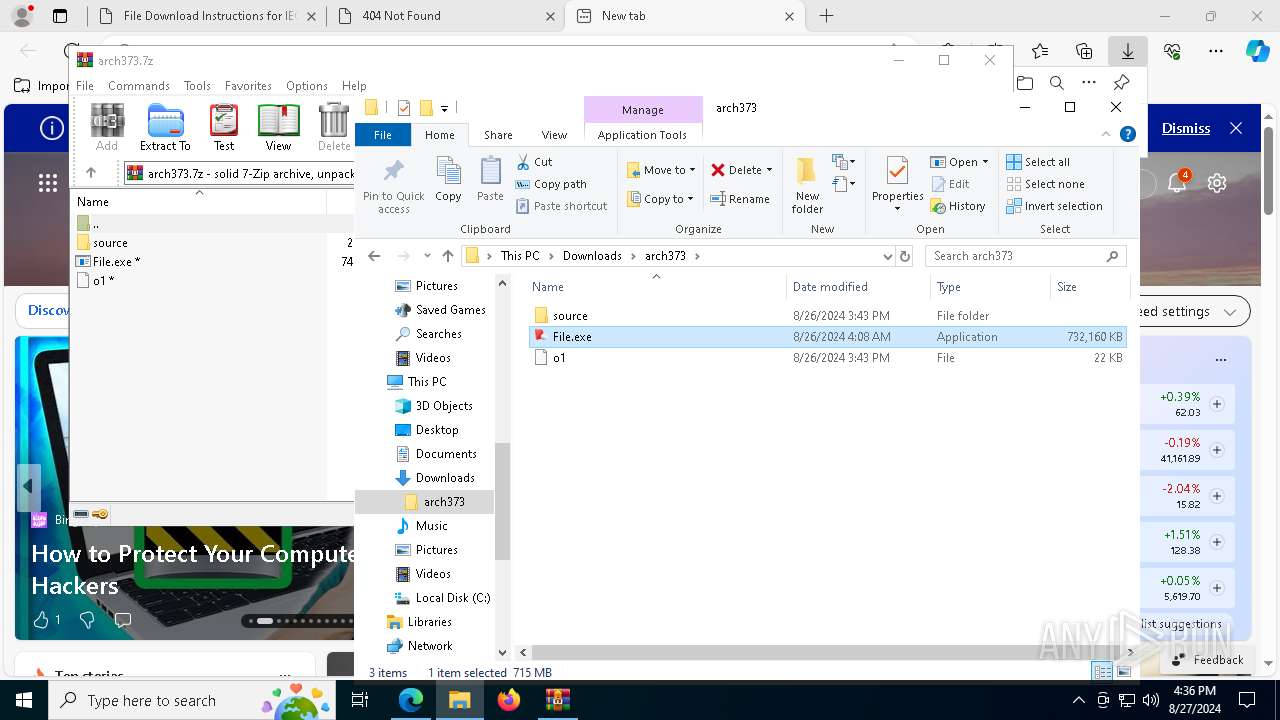Open Quick Access Toolbar customize dropdown
The height and width of the screenshot is (720, 1280).
point(444,108)
